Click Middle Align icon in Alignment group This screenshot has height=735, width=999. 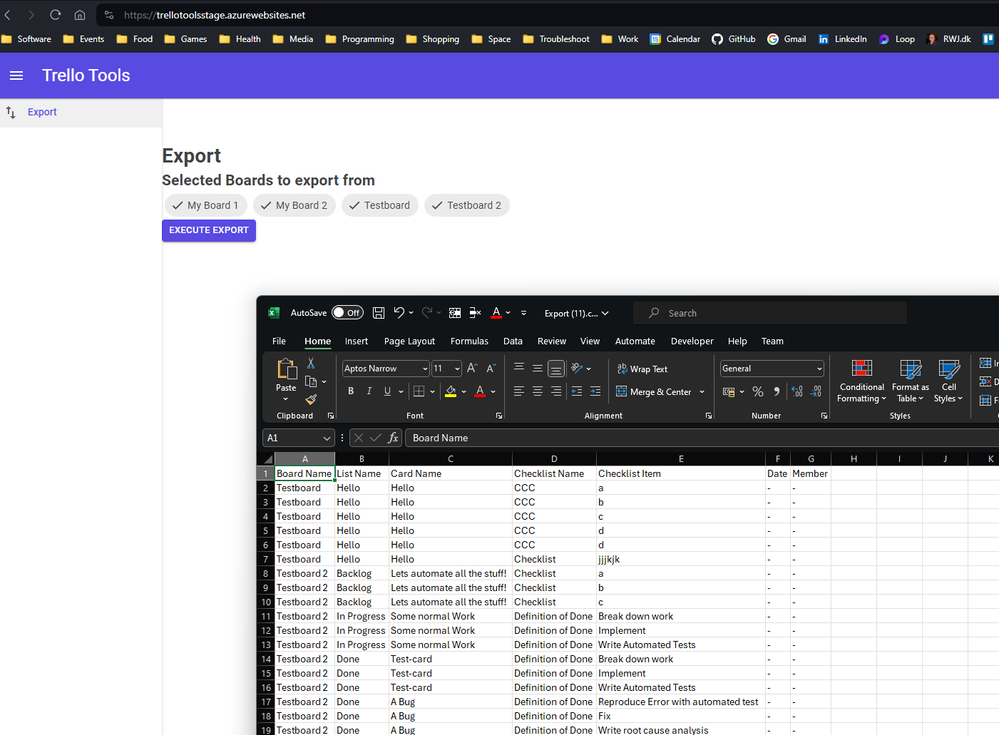coord(538,368)
